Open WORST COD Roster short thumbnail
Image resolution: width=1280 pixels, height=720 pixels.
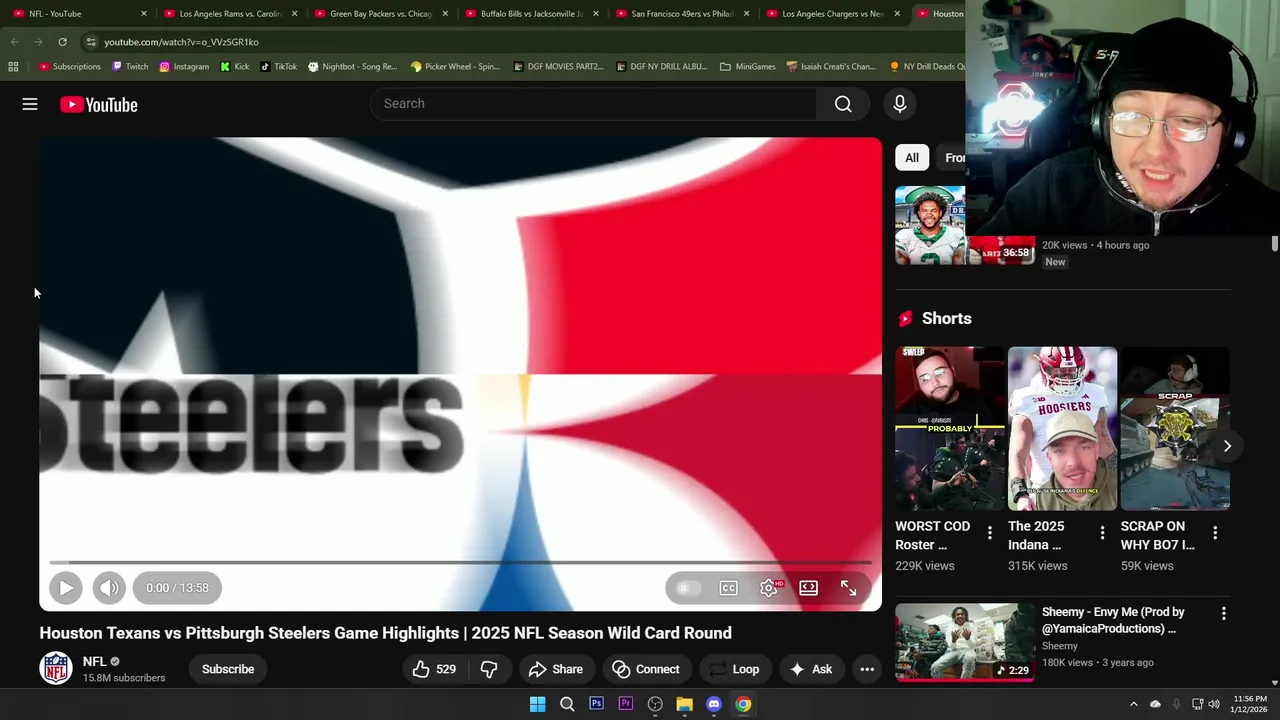coord(950,428)
